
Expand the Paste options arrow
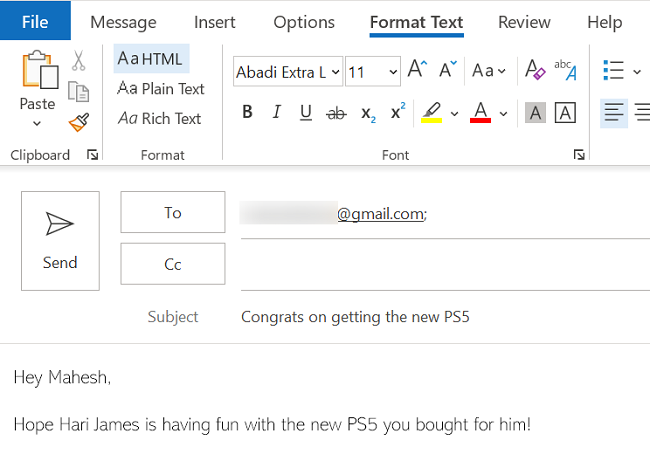point(37,124)
